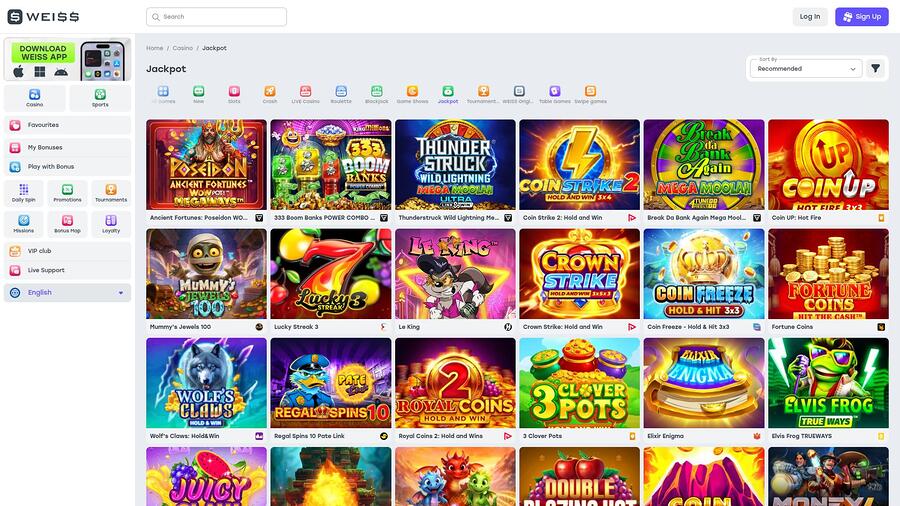Switch to the Casino sidebar tab
The image size is (900, 506).
[34, 98]
